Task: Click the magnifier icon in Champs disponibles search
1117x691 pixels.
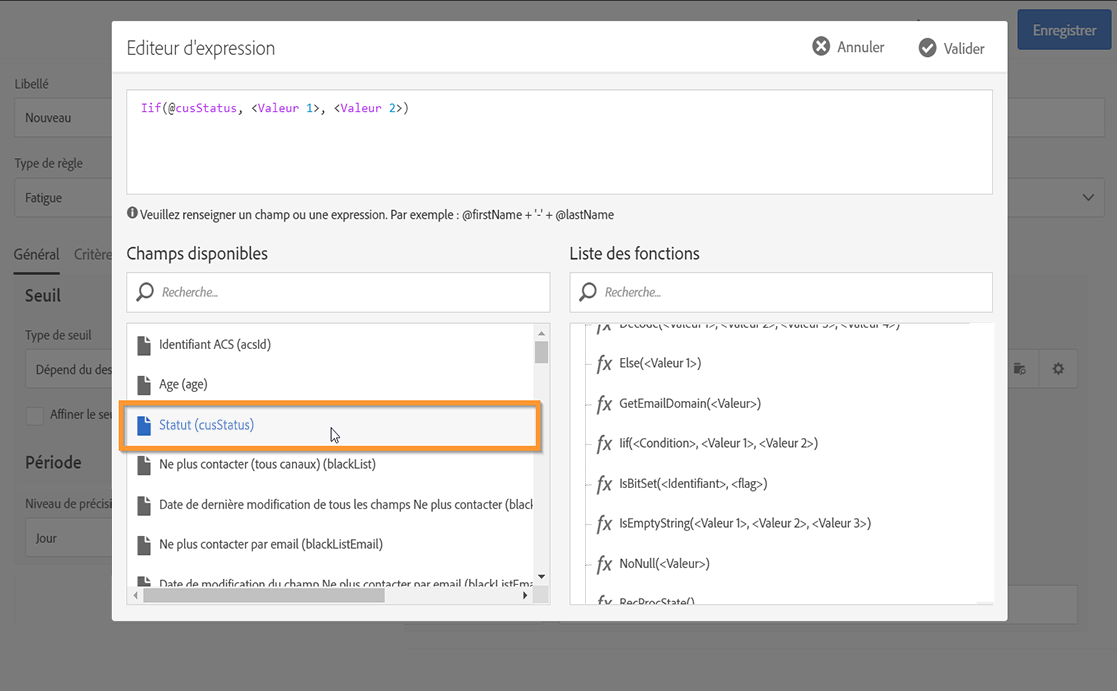Action: (x=146, y=292)
